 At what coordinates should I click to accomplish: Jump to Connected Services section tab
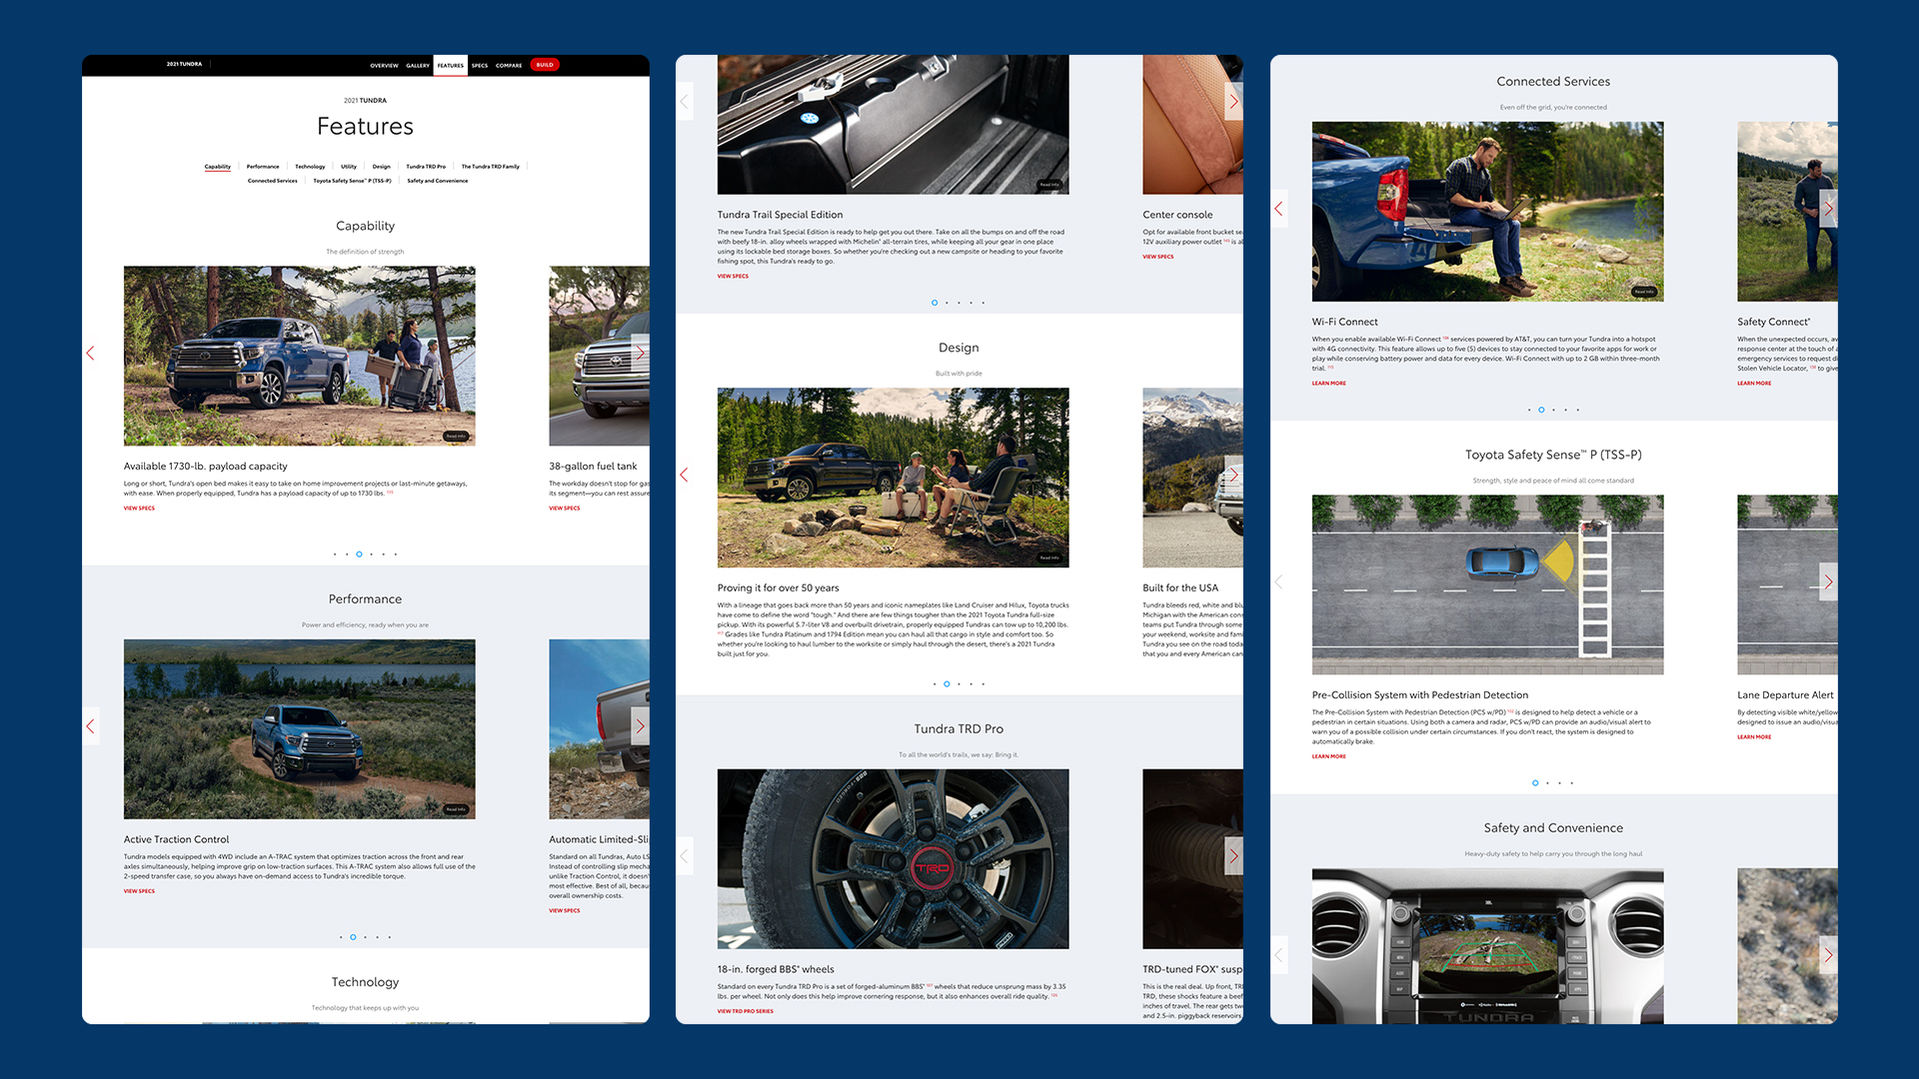click(273, 181)
